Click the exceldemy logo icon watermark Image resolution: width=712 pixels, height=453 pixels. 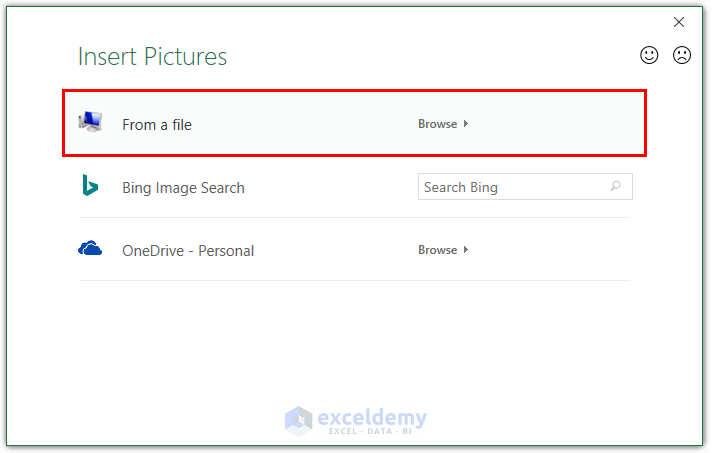pyautogui.click(x=298, y=420)
